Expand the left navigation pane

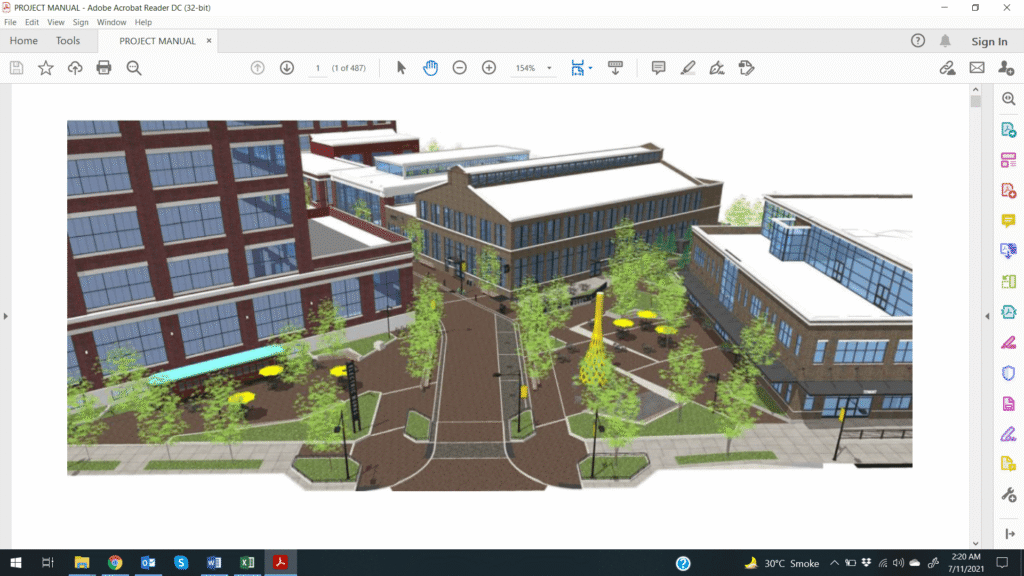tap(5, 316)
